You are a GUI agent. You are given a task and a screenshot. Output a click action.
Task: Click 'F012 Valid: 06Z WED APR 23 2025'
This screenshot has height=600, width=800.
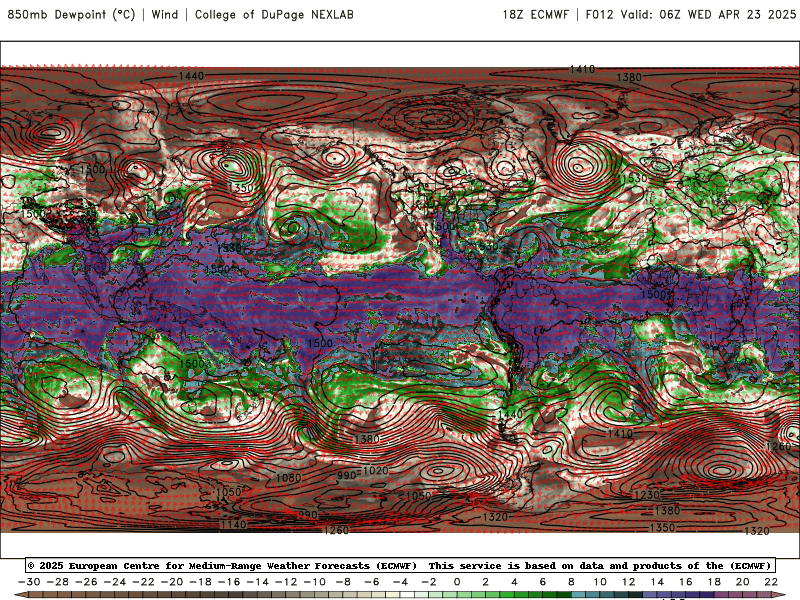[x=690, y=14]
